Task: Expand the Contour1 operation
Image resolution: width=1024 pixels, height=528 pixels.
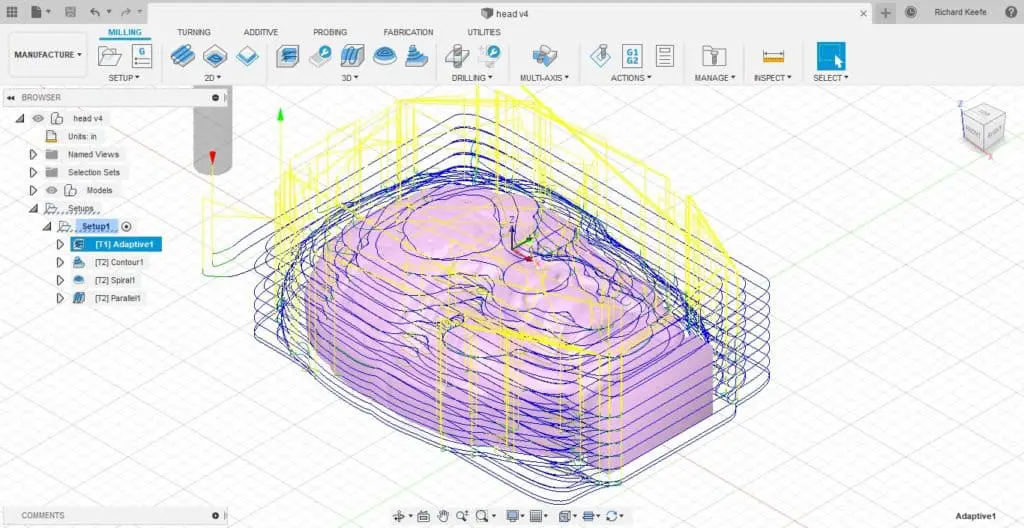Action: (x=60, y=262)
